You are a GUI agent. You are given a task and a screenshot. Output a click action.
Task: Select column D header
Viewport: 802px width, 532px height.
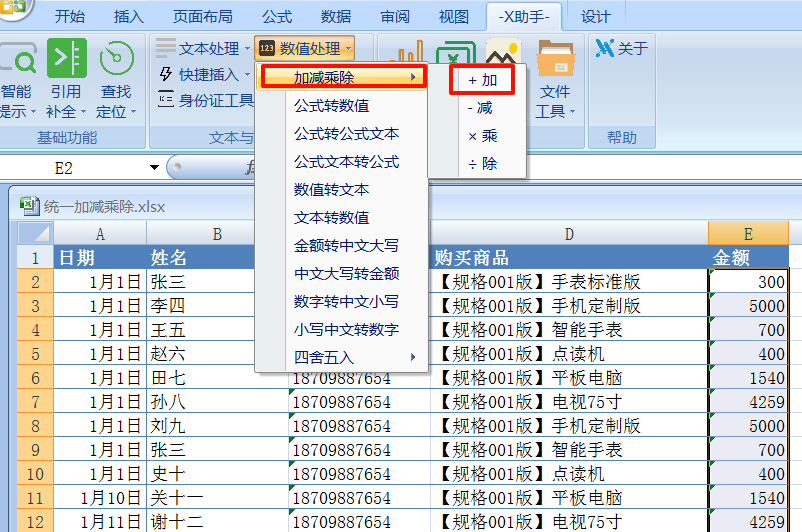(569, 234)
